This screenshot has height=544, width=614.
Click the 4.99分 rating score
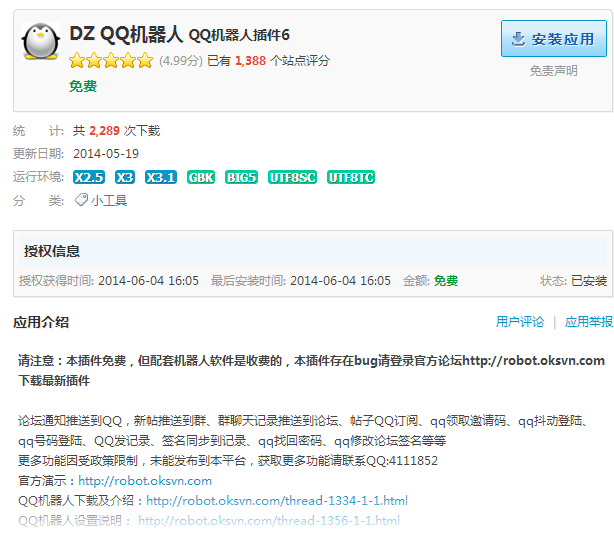[181, 61]
